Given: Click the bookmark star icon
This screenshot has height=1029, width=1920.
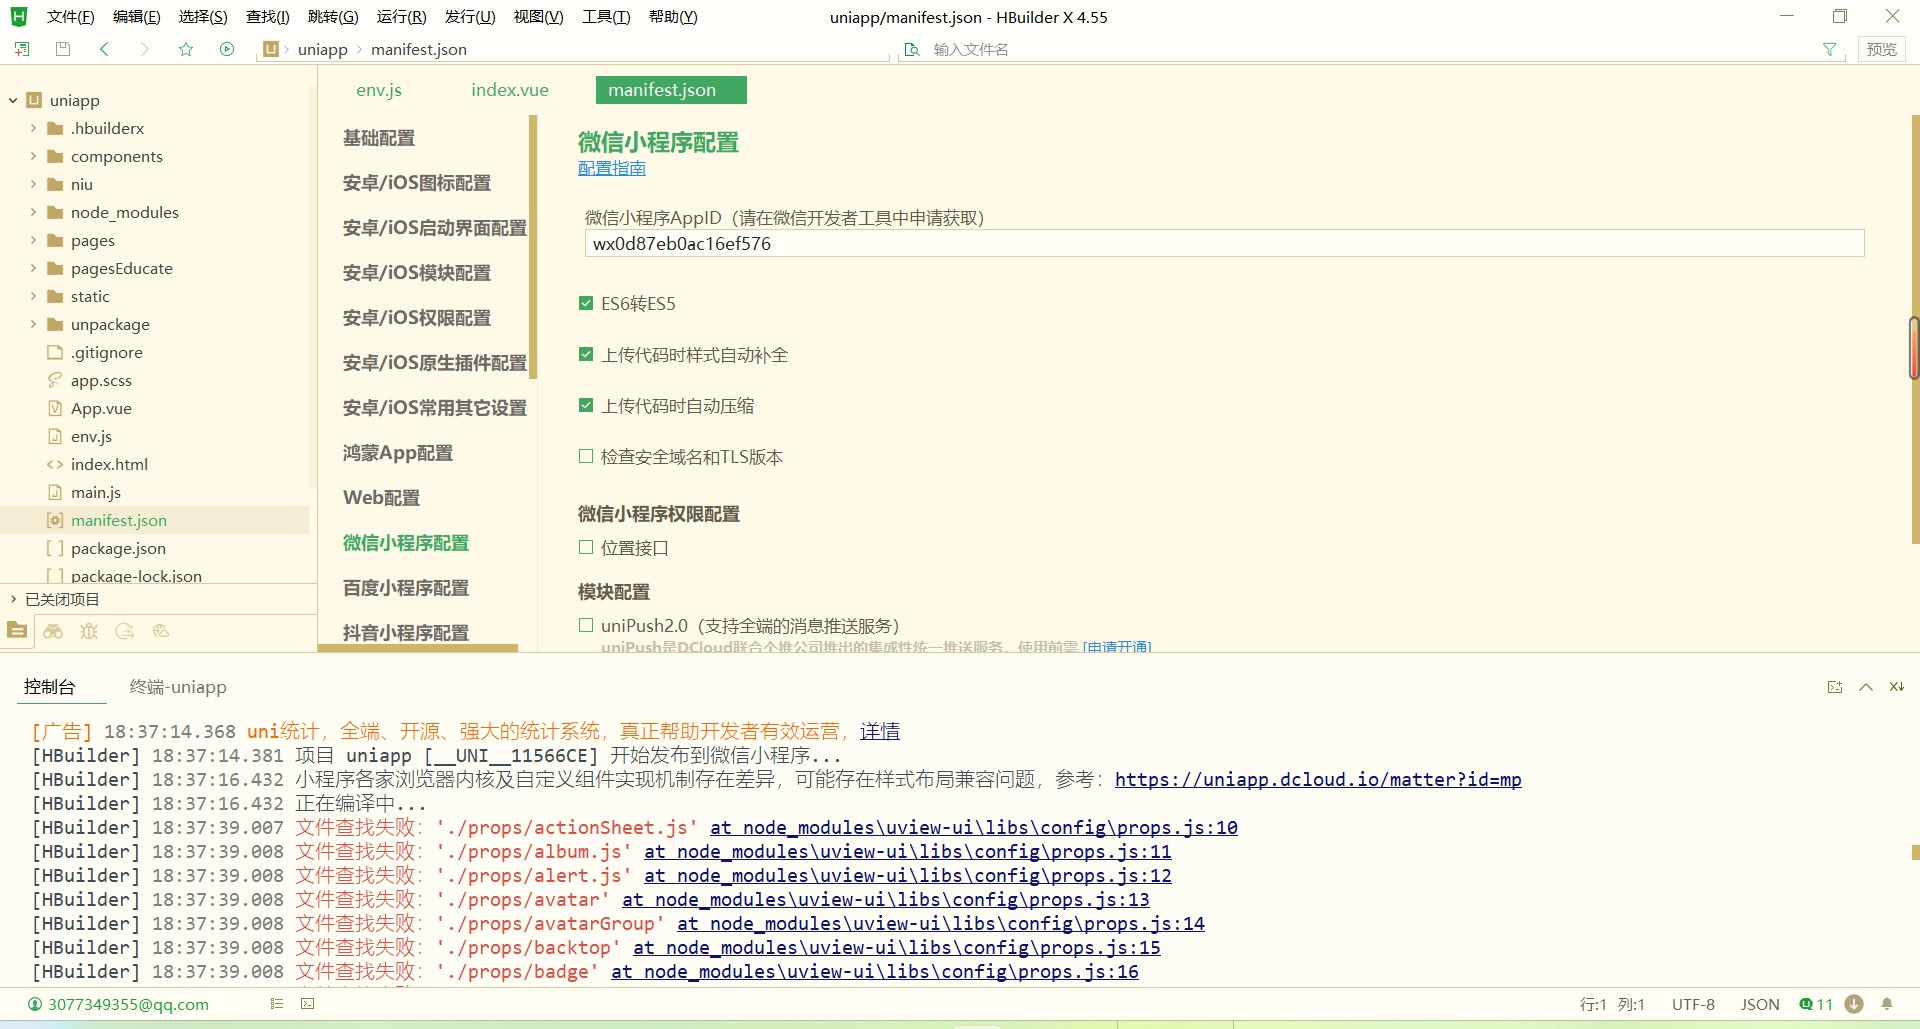Looking at the screenshot, I should (x=186, y=49).
